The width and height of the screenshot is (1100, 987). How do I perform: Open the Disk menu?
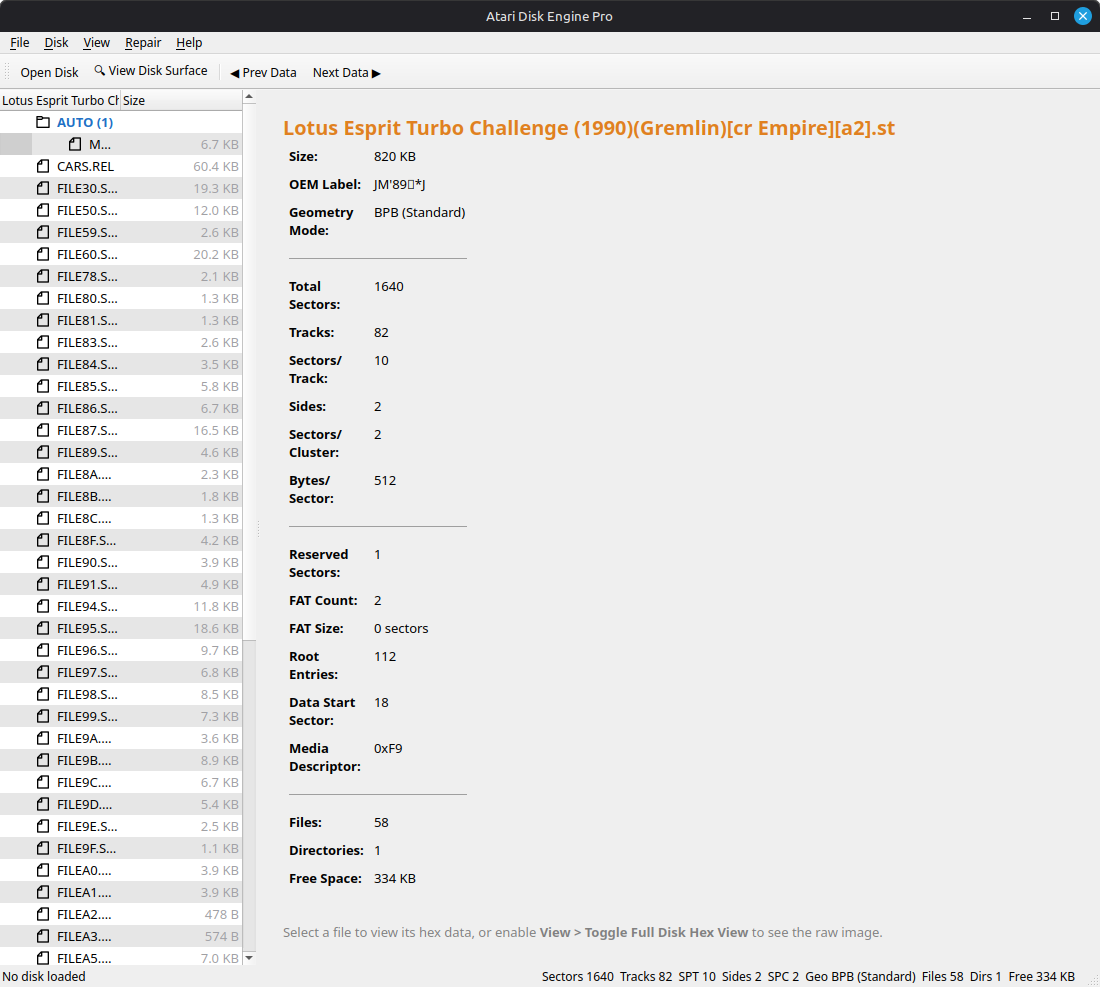(56, 43)
